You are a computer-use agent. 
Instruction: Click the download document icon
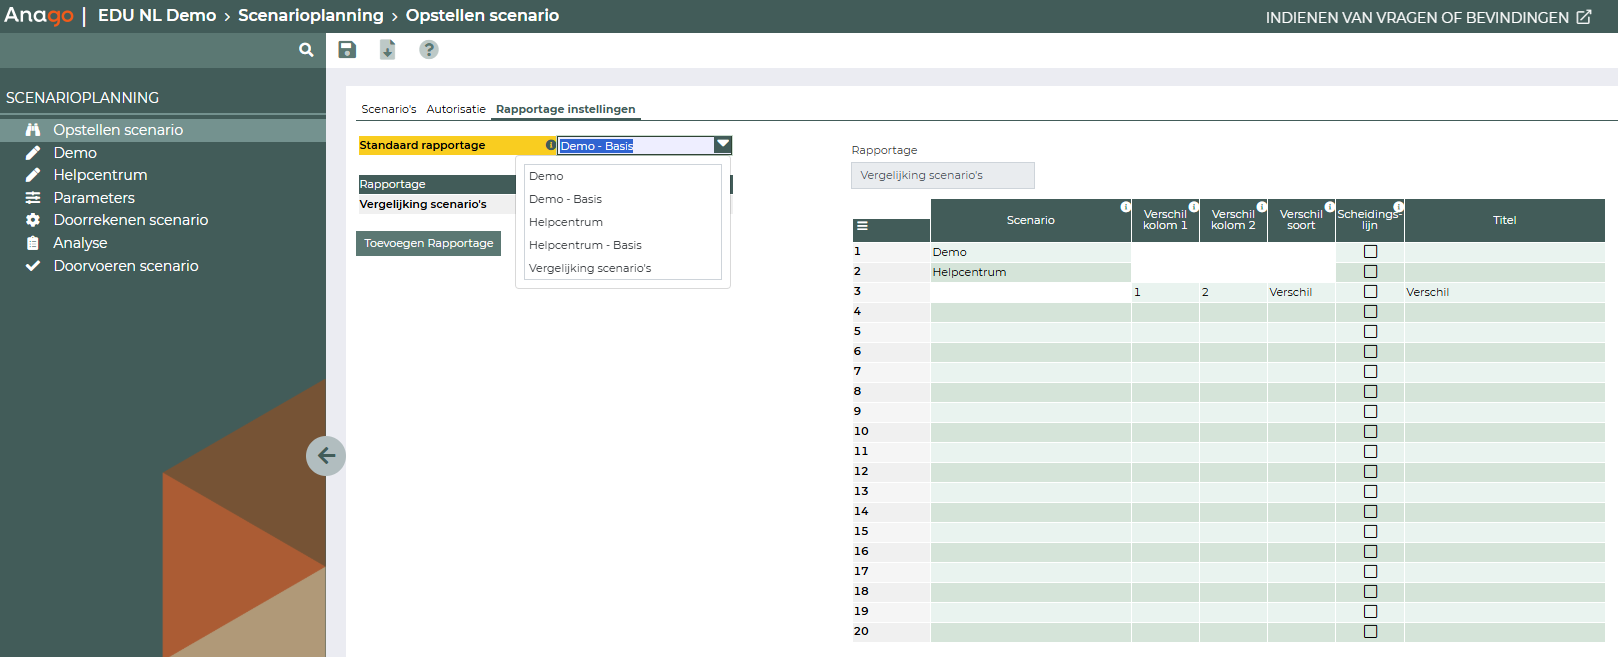coord(387,50)
